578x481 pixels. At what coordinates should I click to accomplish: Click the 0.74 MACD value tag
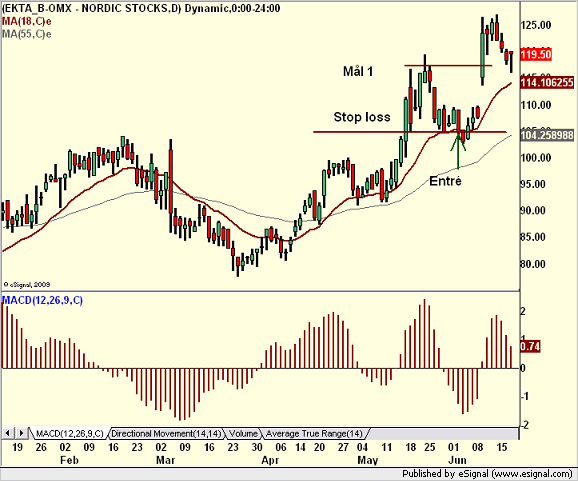pos(530,346)
